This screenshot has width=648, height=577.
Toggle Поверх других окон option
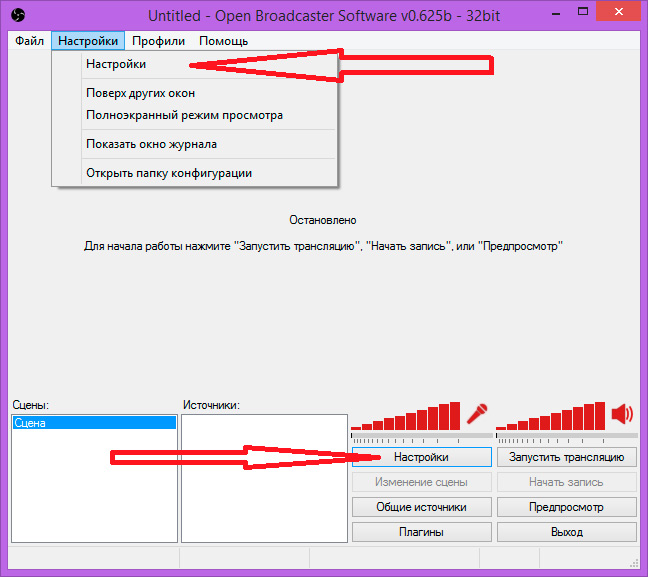[195, 93]
